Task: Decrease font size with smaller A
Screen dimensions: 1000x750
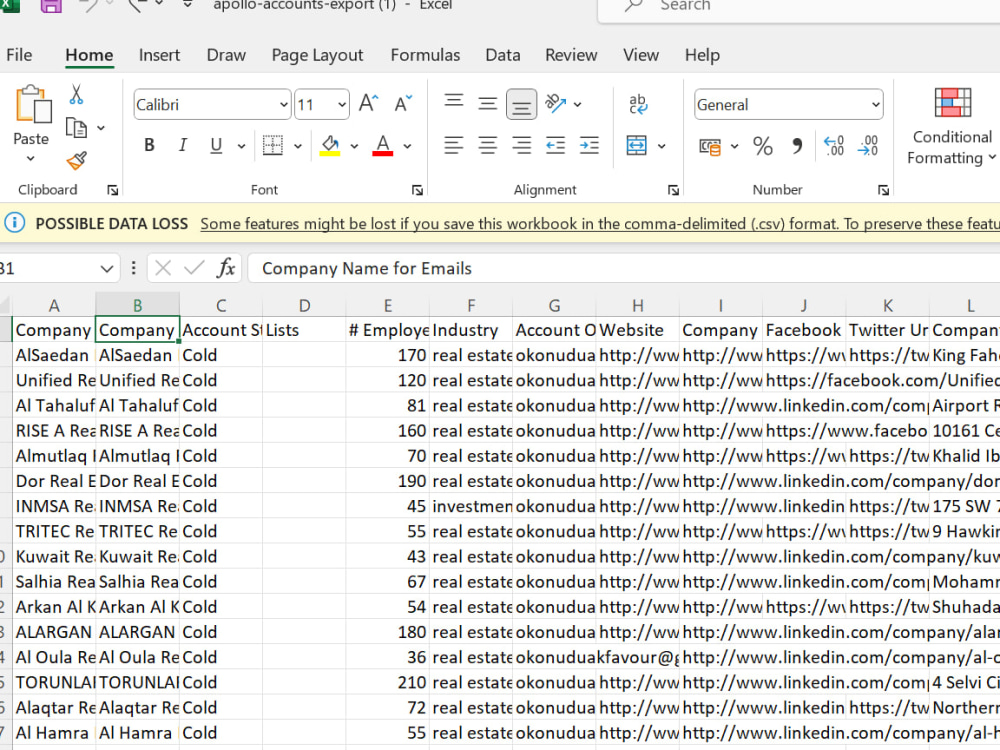Action: pyautogui.click(x=403, y=103)
